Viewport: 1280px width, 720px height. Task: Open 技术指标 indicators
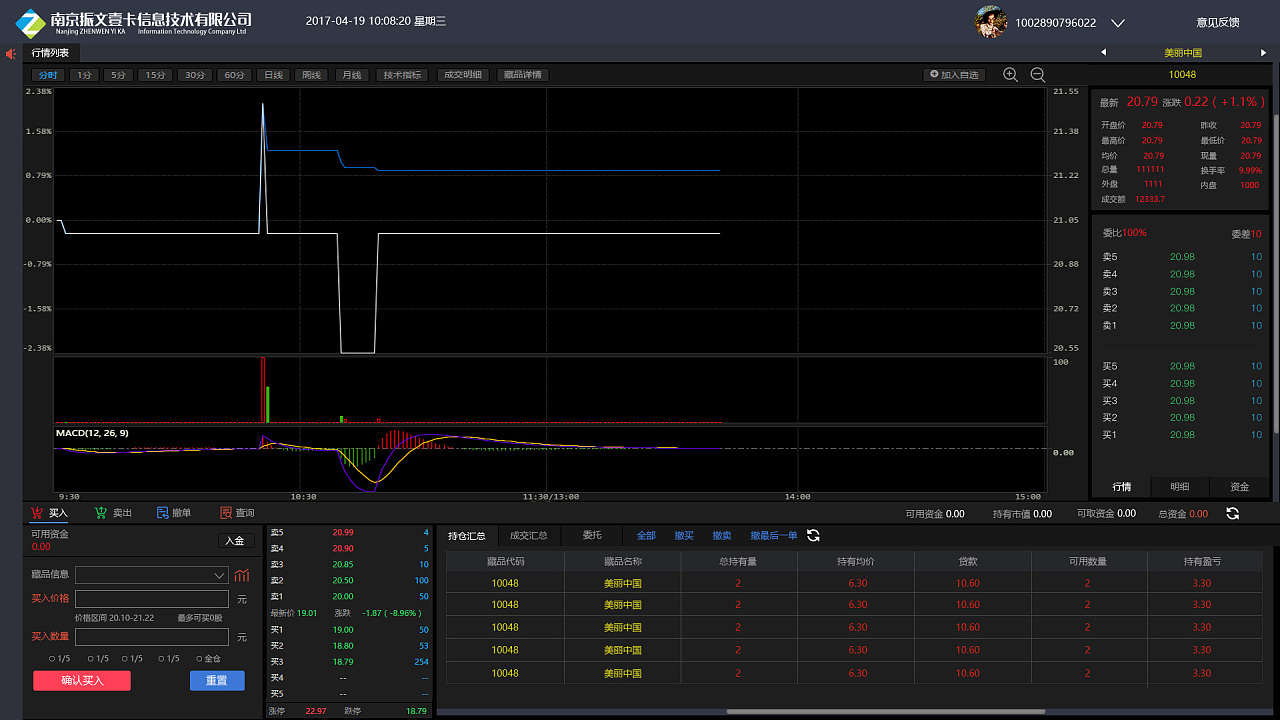point(402,75)
